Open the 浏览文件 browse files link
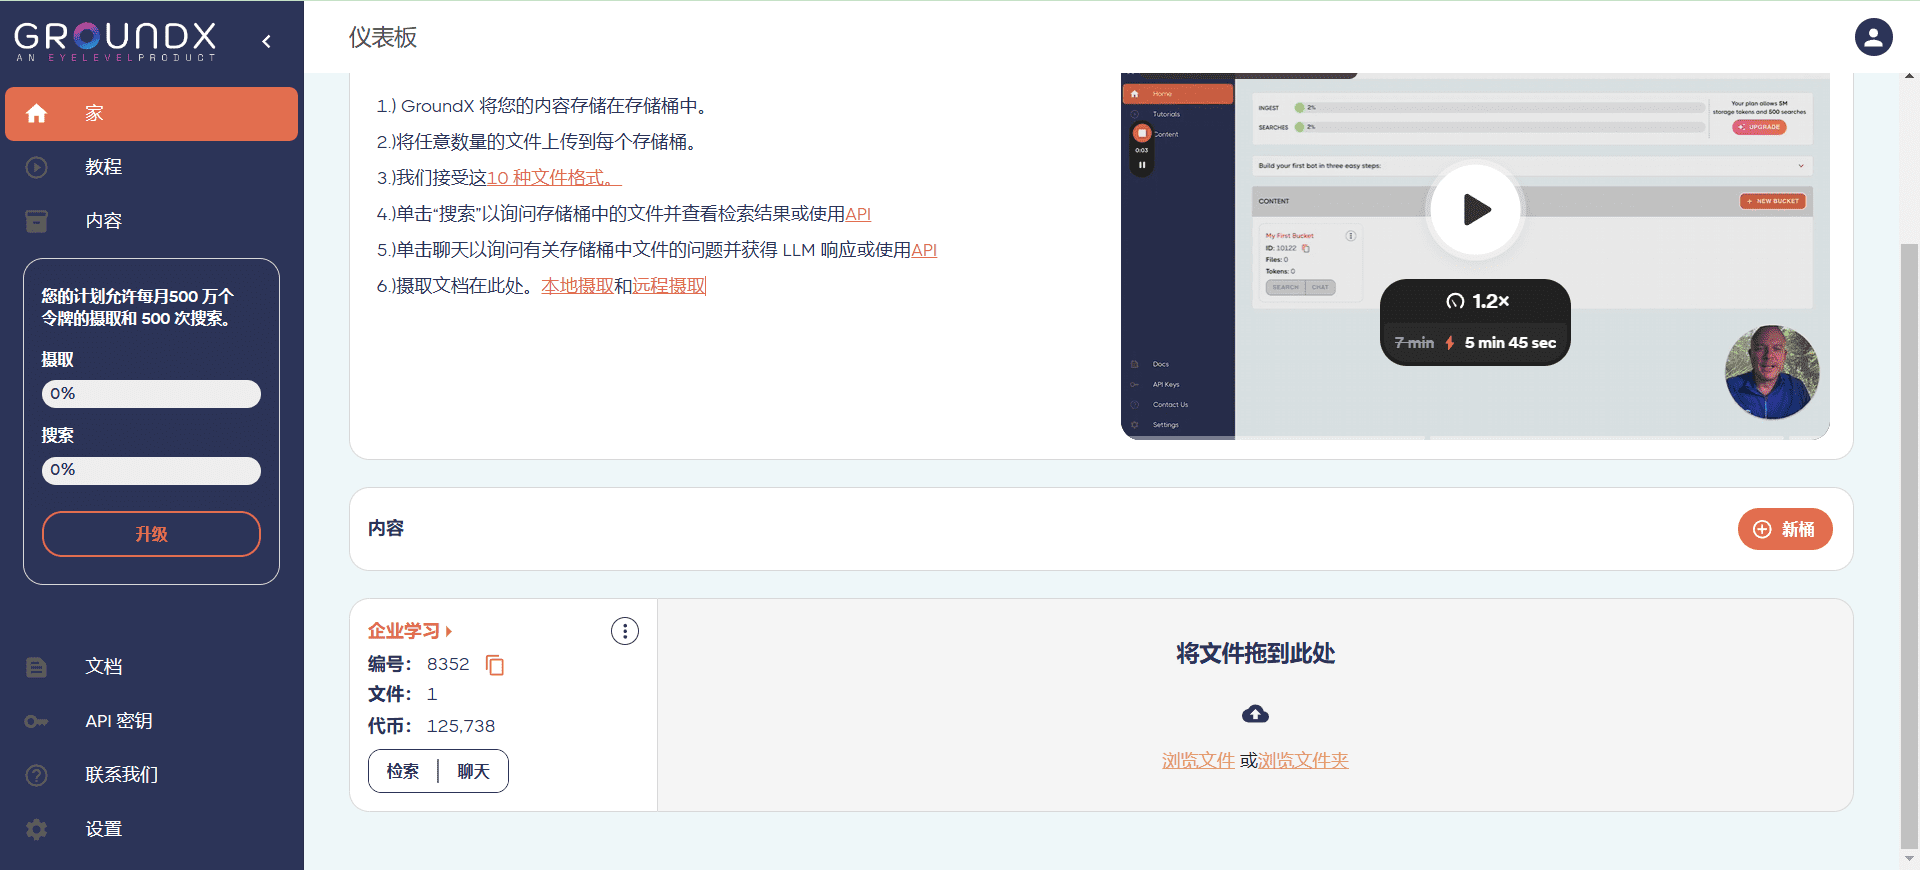Screen dimensions: 1920x870 click(1198, 761)
